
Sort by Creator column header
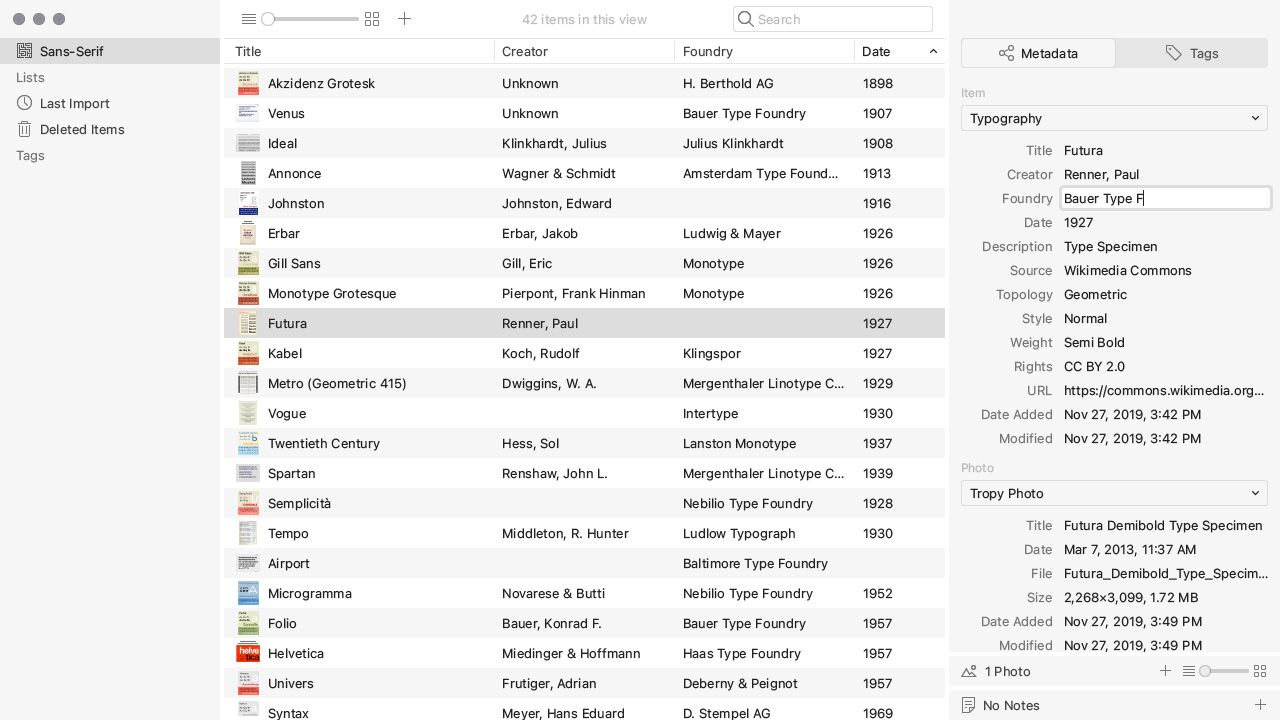[x=585, y=51]
